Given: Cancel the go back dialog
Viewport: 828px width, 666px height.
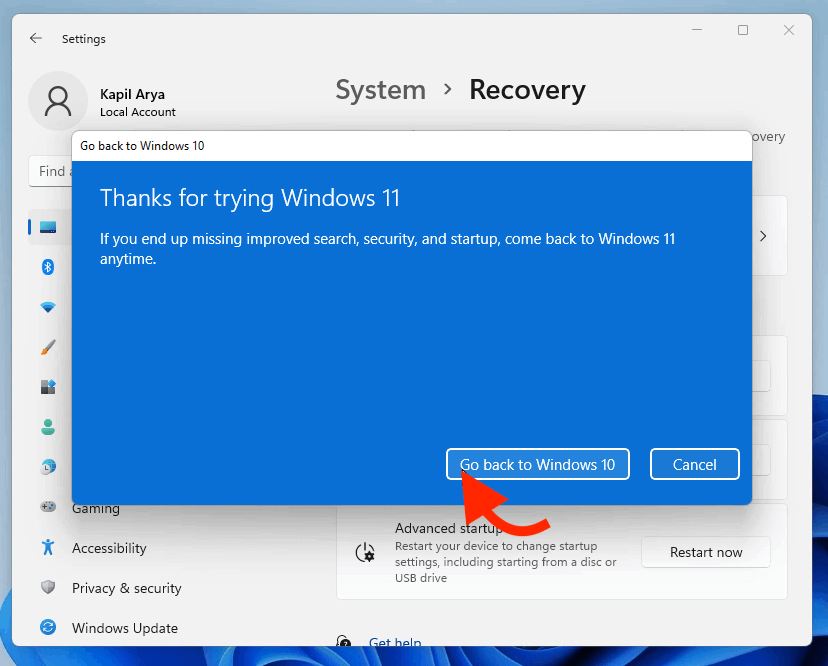Looking at the screenshot, I should tap(694, 464).
